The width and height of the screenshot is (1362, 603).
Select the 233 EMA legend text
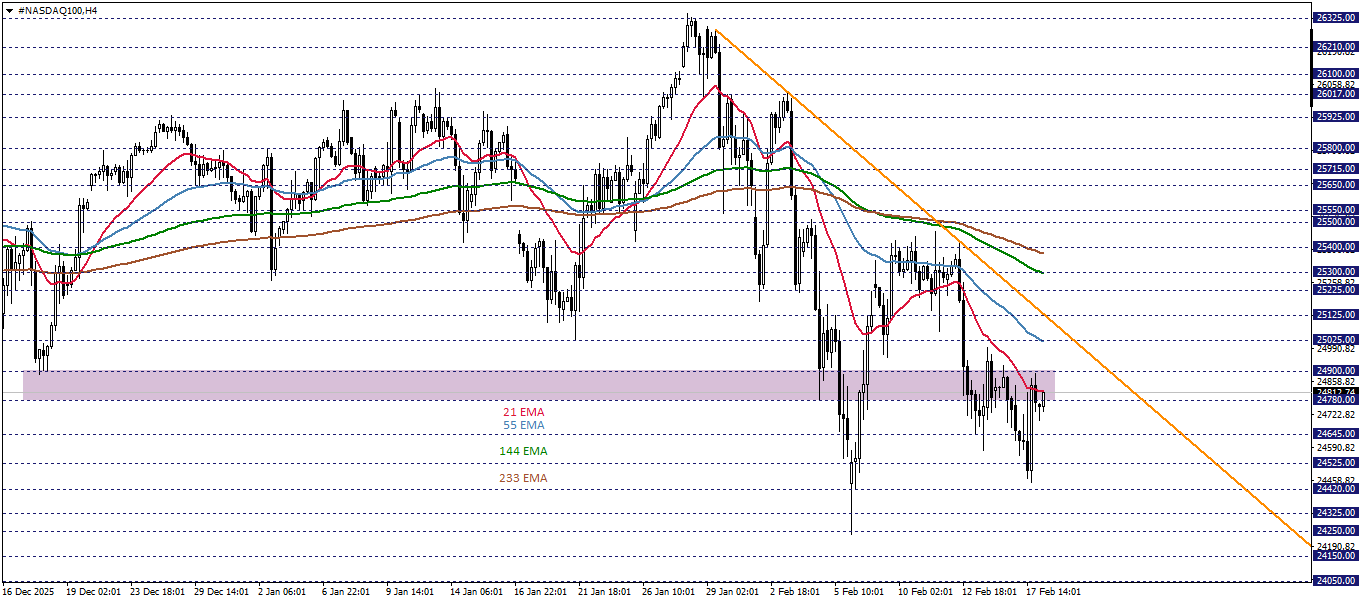pyautogui.click(x=521, y=479)
